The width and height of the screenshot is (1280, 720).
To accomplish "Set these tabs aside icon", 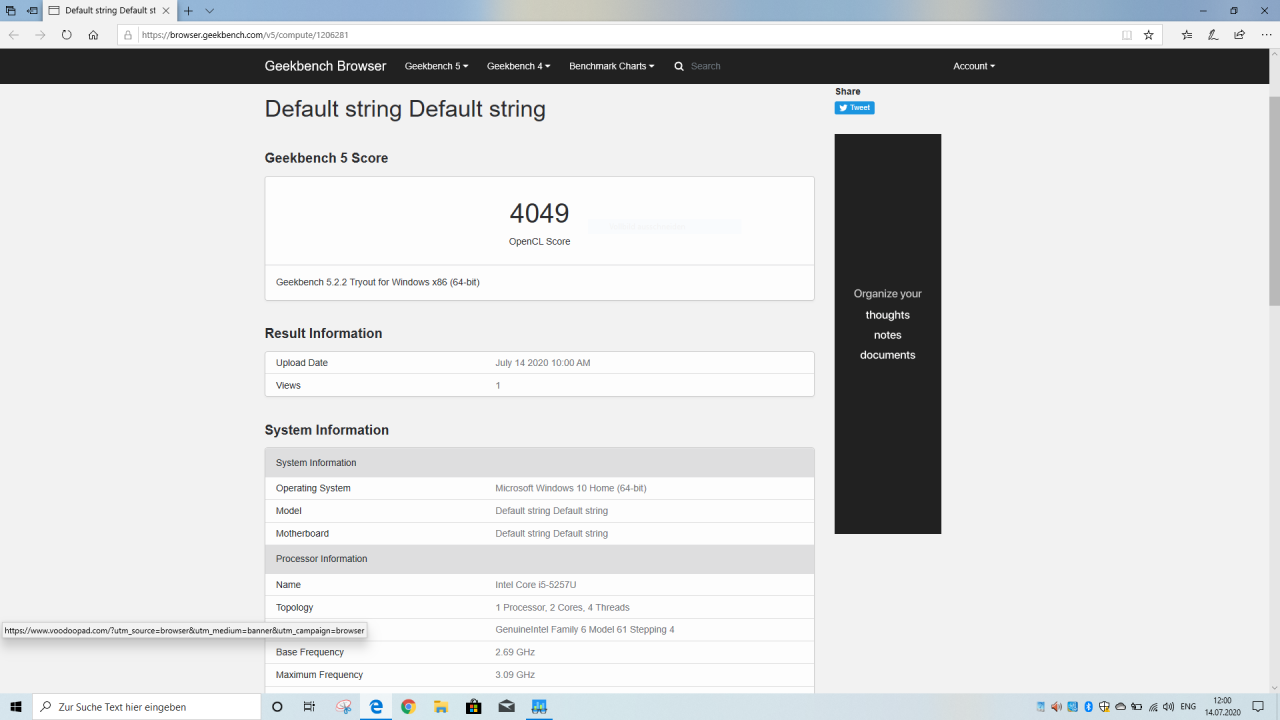I will (32, 10).
